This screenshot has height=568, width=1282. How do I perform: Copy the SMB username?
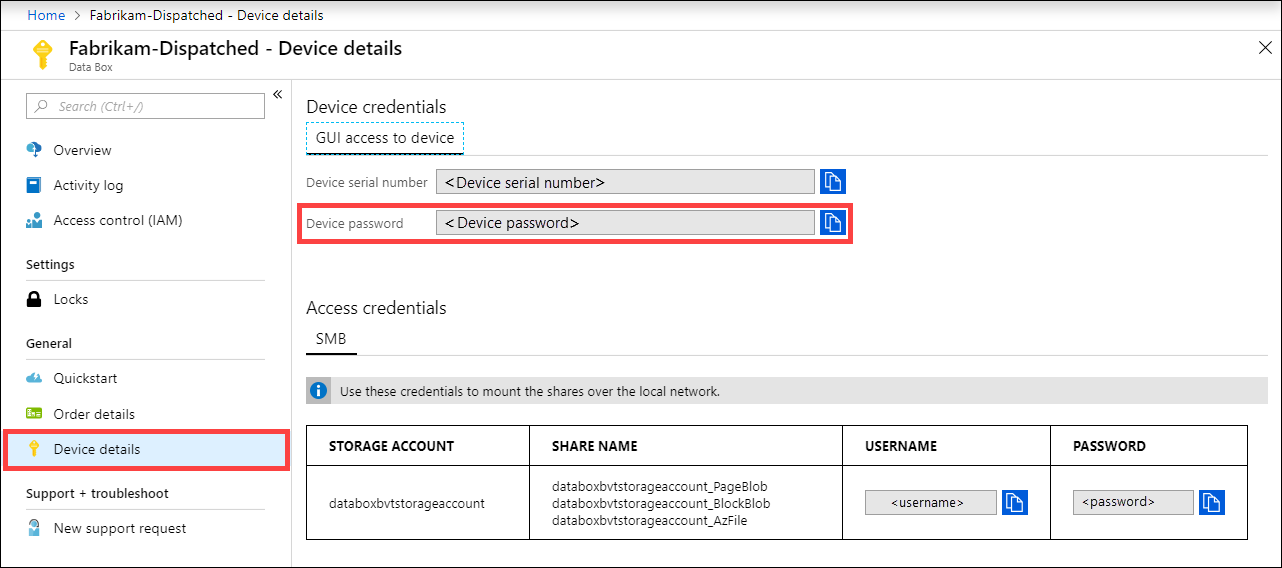pyautogui.click(x=1014, y=502)
